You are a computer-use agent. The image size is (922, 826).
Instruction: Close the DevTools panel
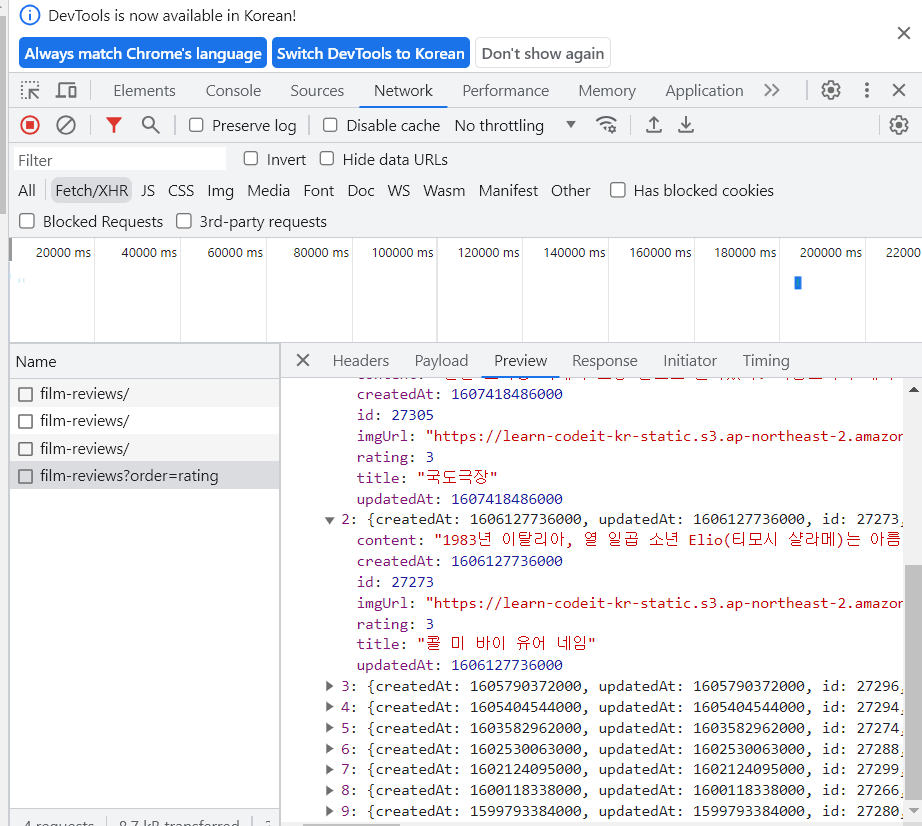pos(898,91)
